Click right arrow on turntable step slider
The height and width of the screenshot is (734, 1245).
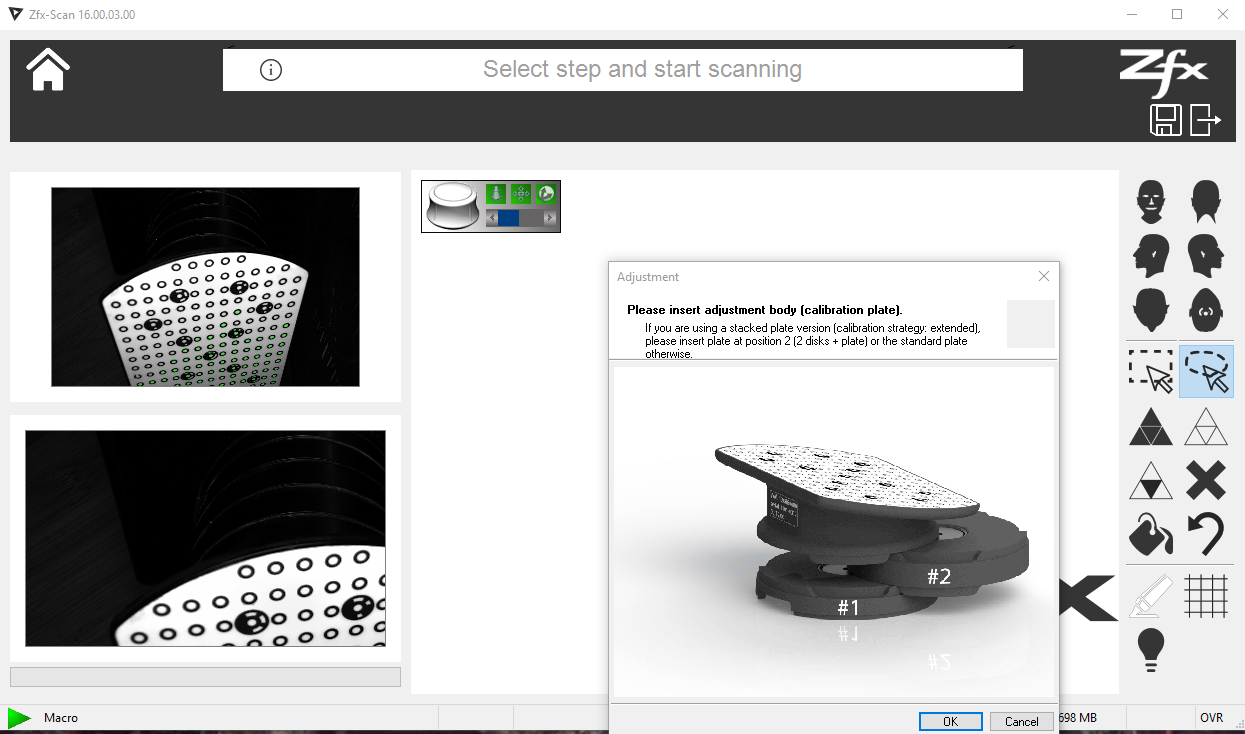549,218
